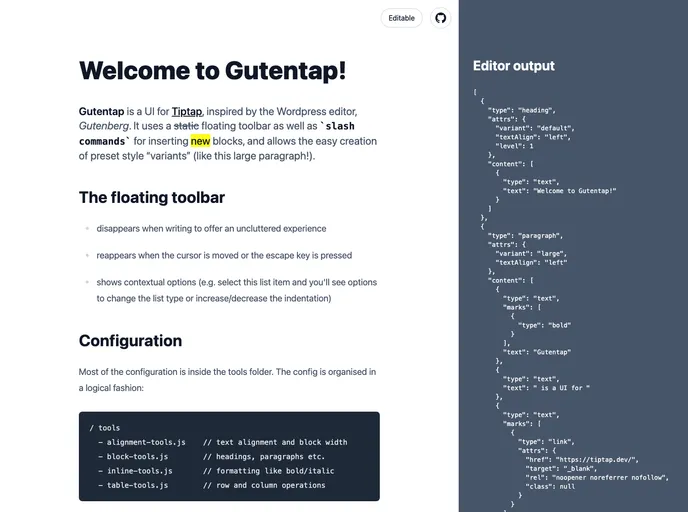Image resolution: width=688 pixels, height=512 pixels.
Task: Click the paragraph starting Most of the configuration
Action: click(227, 380)
